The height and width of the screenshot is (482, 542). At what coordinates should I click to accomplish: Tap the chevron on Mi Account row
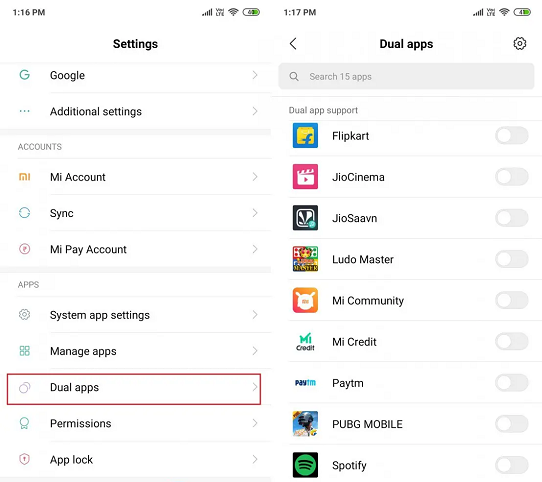click(x=255, y=177)
